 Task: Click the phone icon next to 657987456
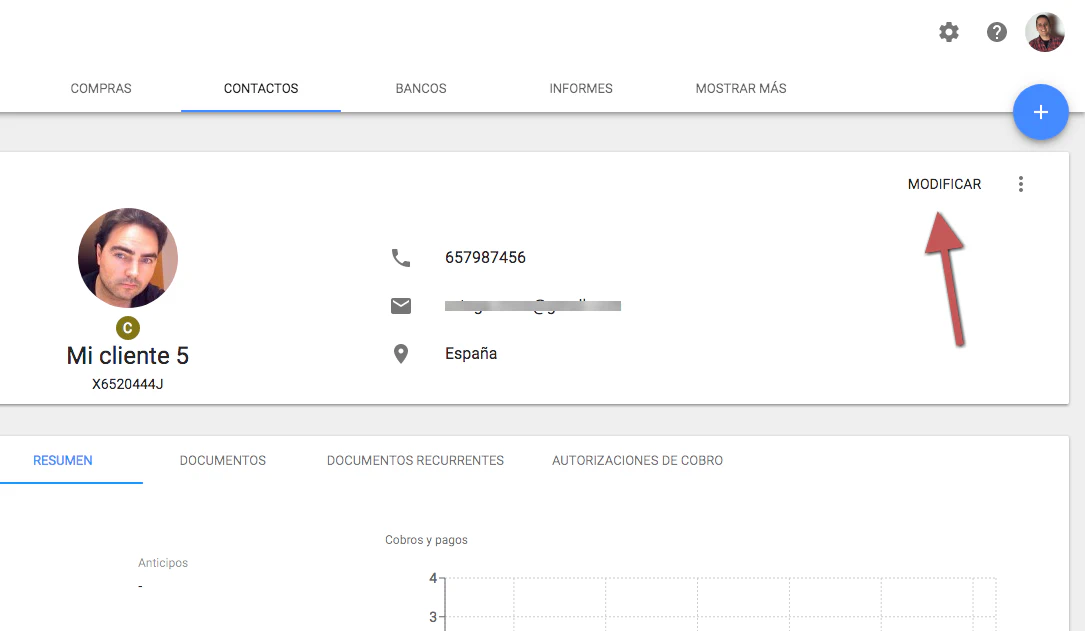pos(401,257)
